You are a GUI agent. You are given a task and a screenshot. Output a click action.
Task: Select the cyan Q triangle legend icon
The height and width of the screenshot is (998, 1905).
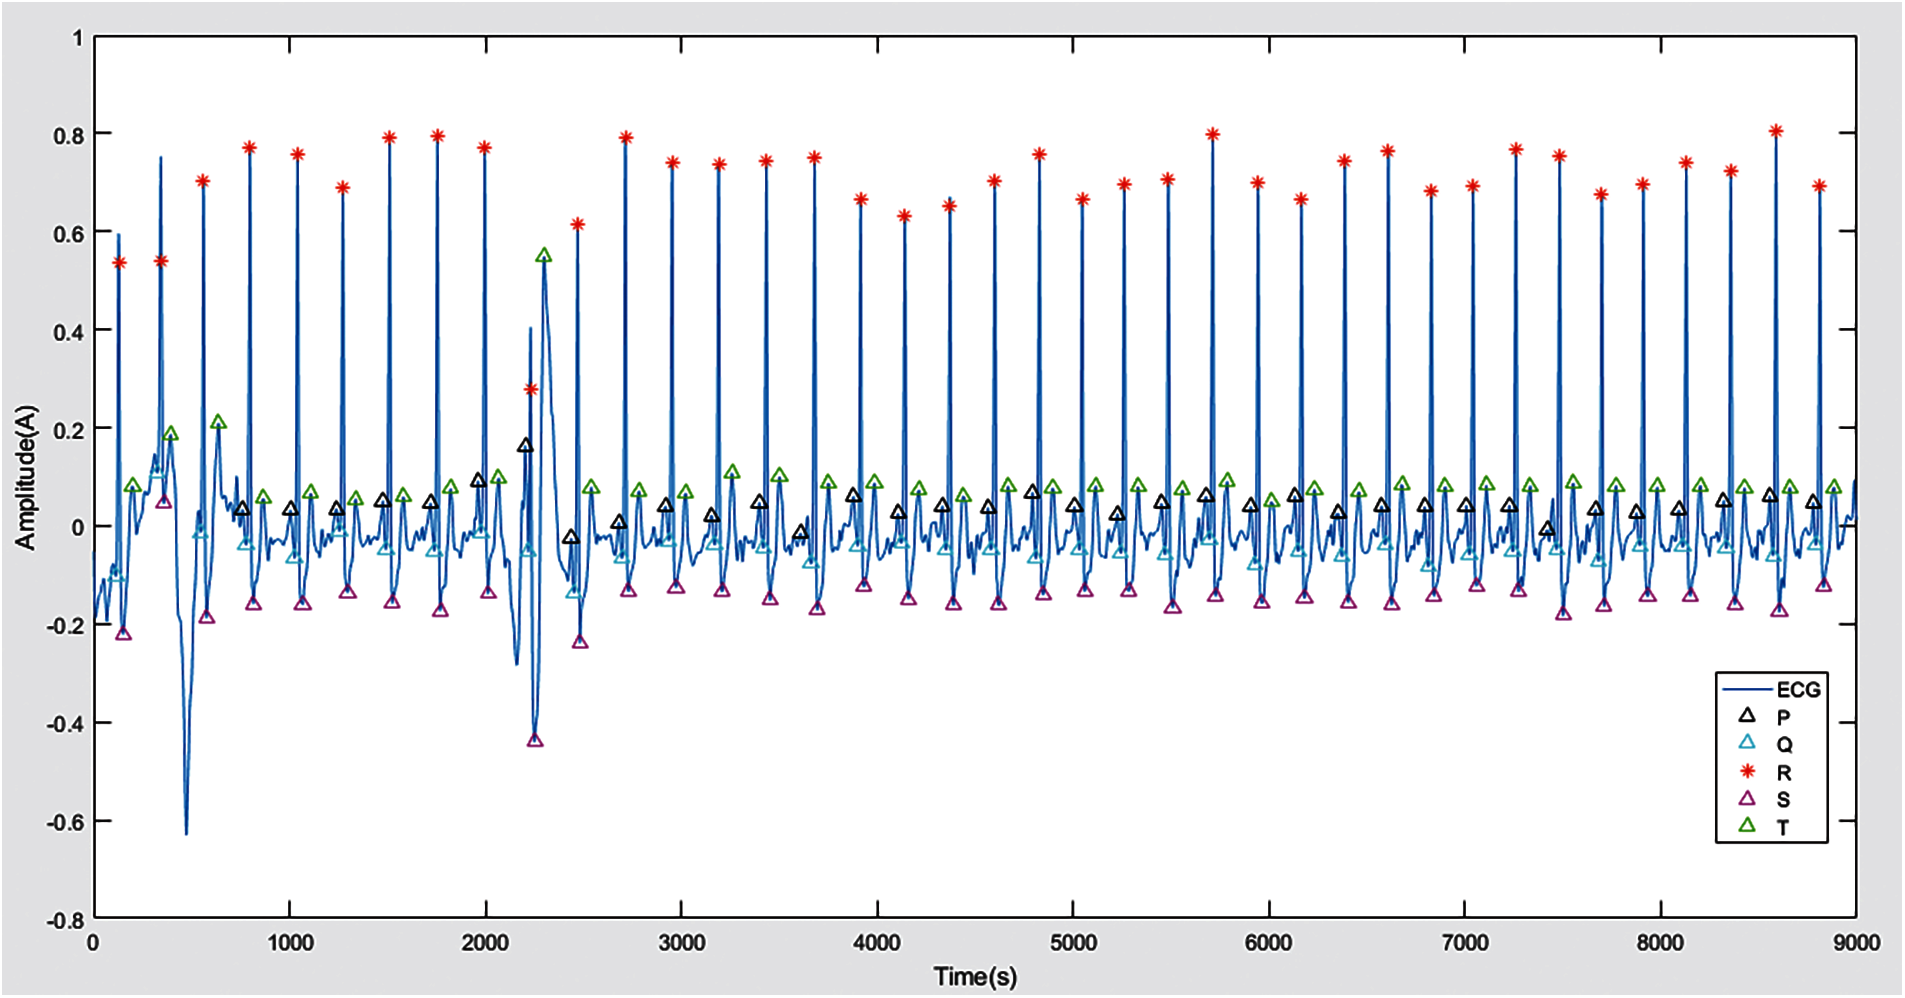click(x=1748, y=742)
